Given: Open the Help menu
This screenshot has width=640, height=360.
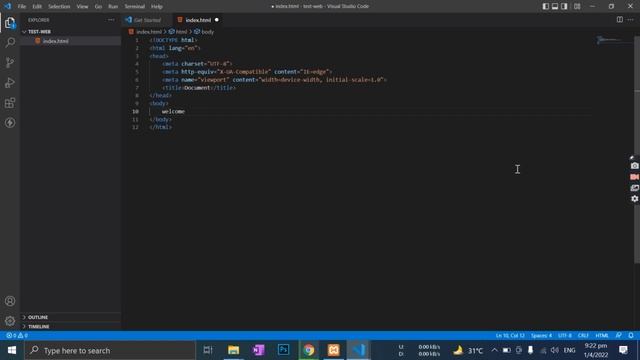Looking at the screenshot, I should click(157, 7).
